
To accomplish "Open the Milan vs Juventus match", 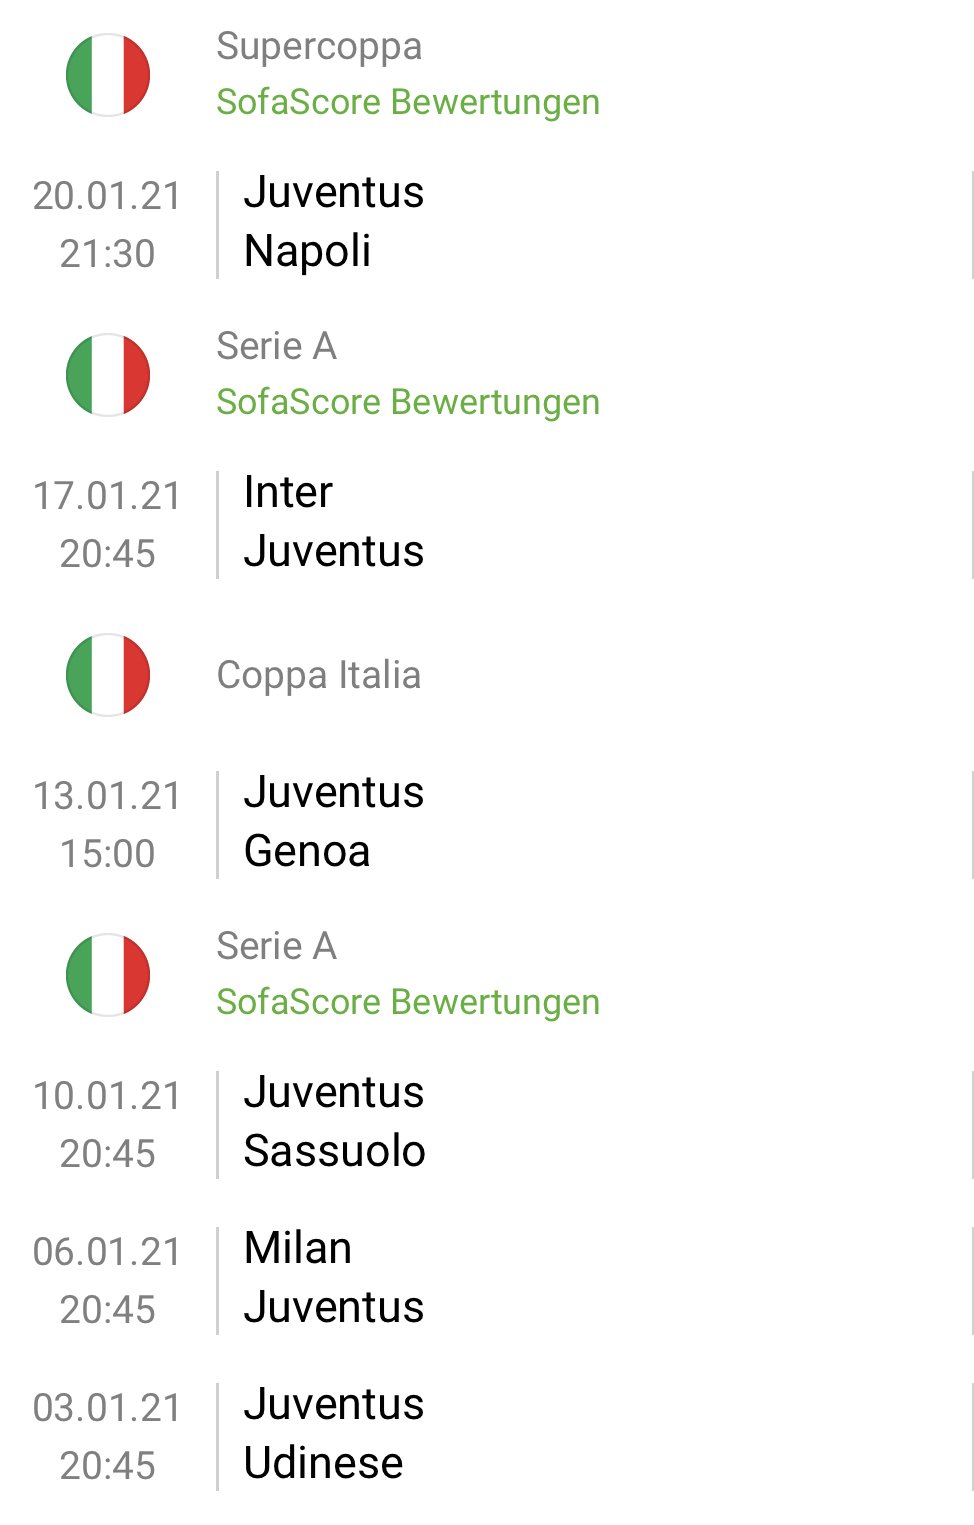I will (487, 1280).
